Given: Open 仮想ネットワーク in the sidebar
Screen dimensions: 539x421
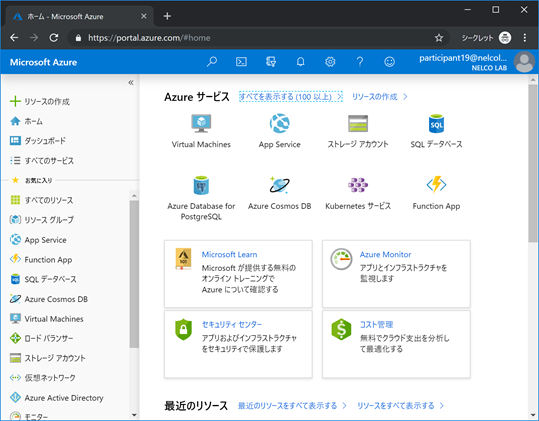Looking at the screenshot, I should tap(43, 378).
